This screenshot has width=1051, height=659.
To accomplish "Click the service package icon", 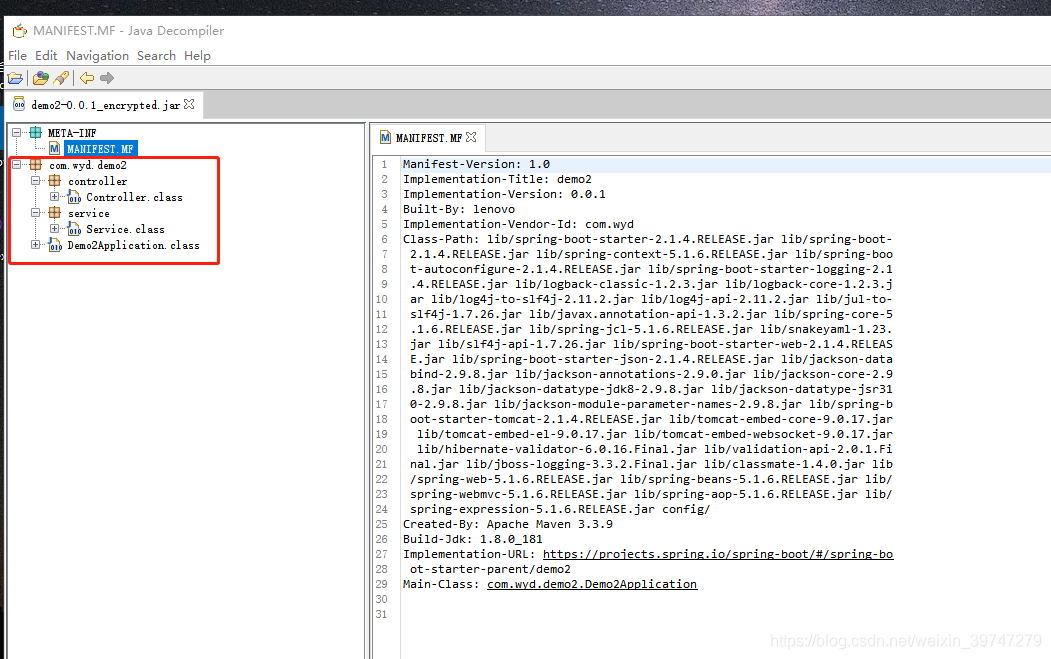I will point(55,213).
